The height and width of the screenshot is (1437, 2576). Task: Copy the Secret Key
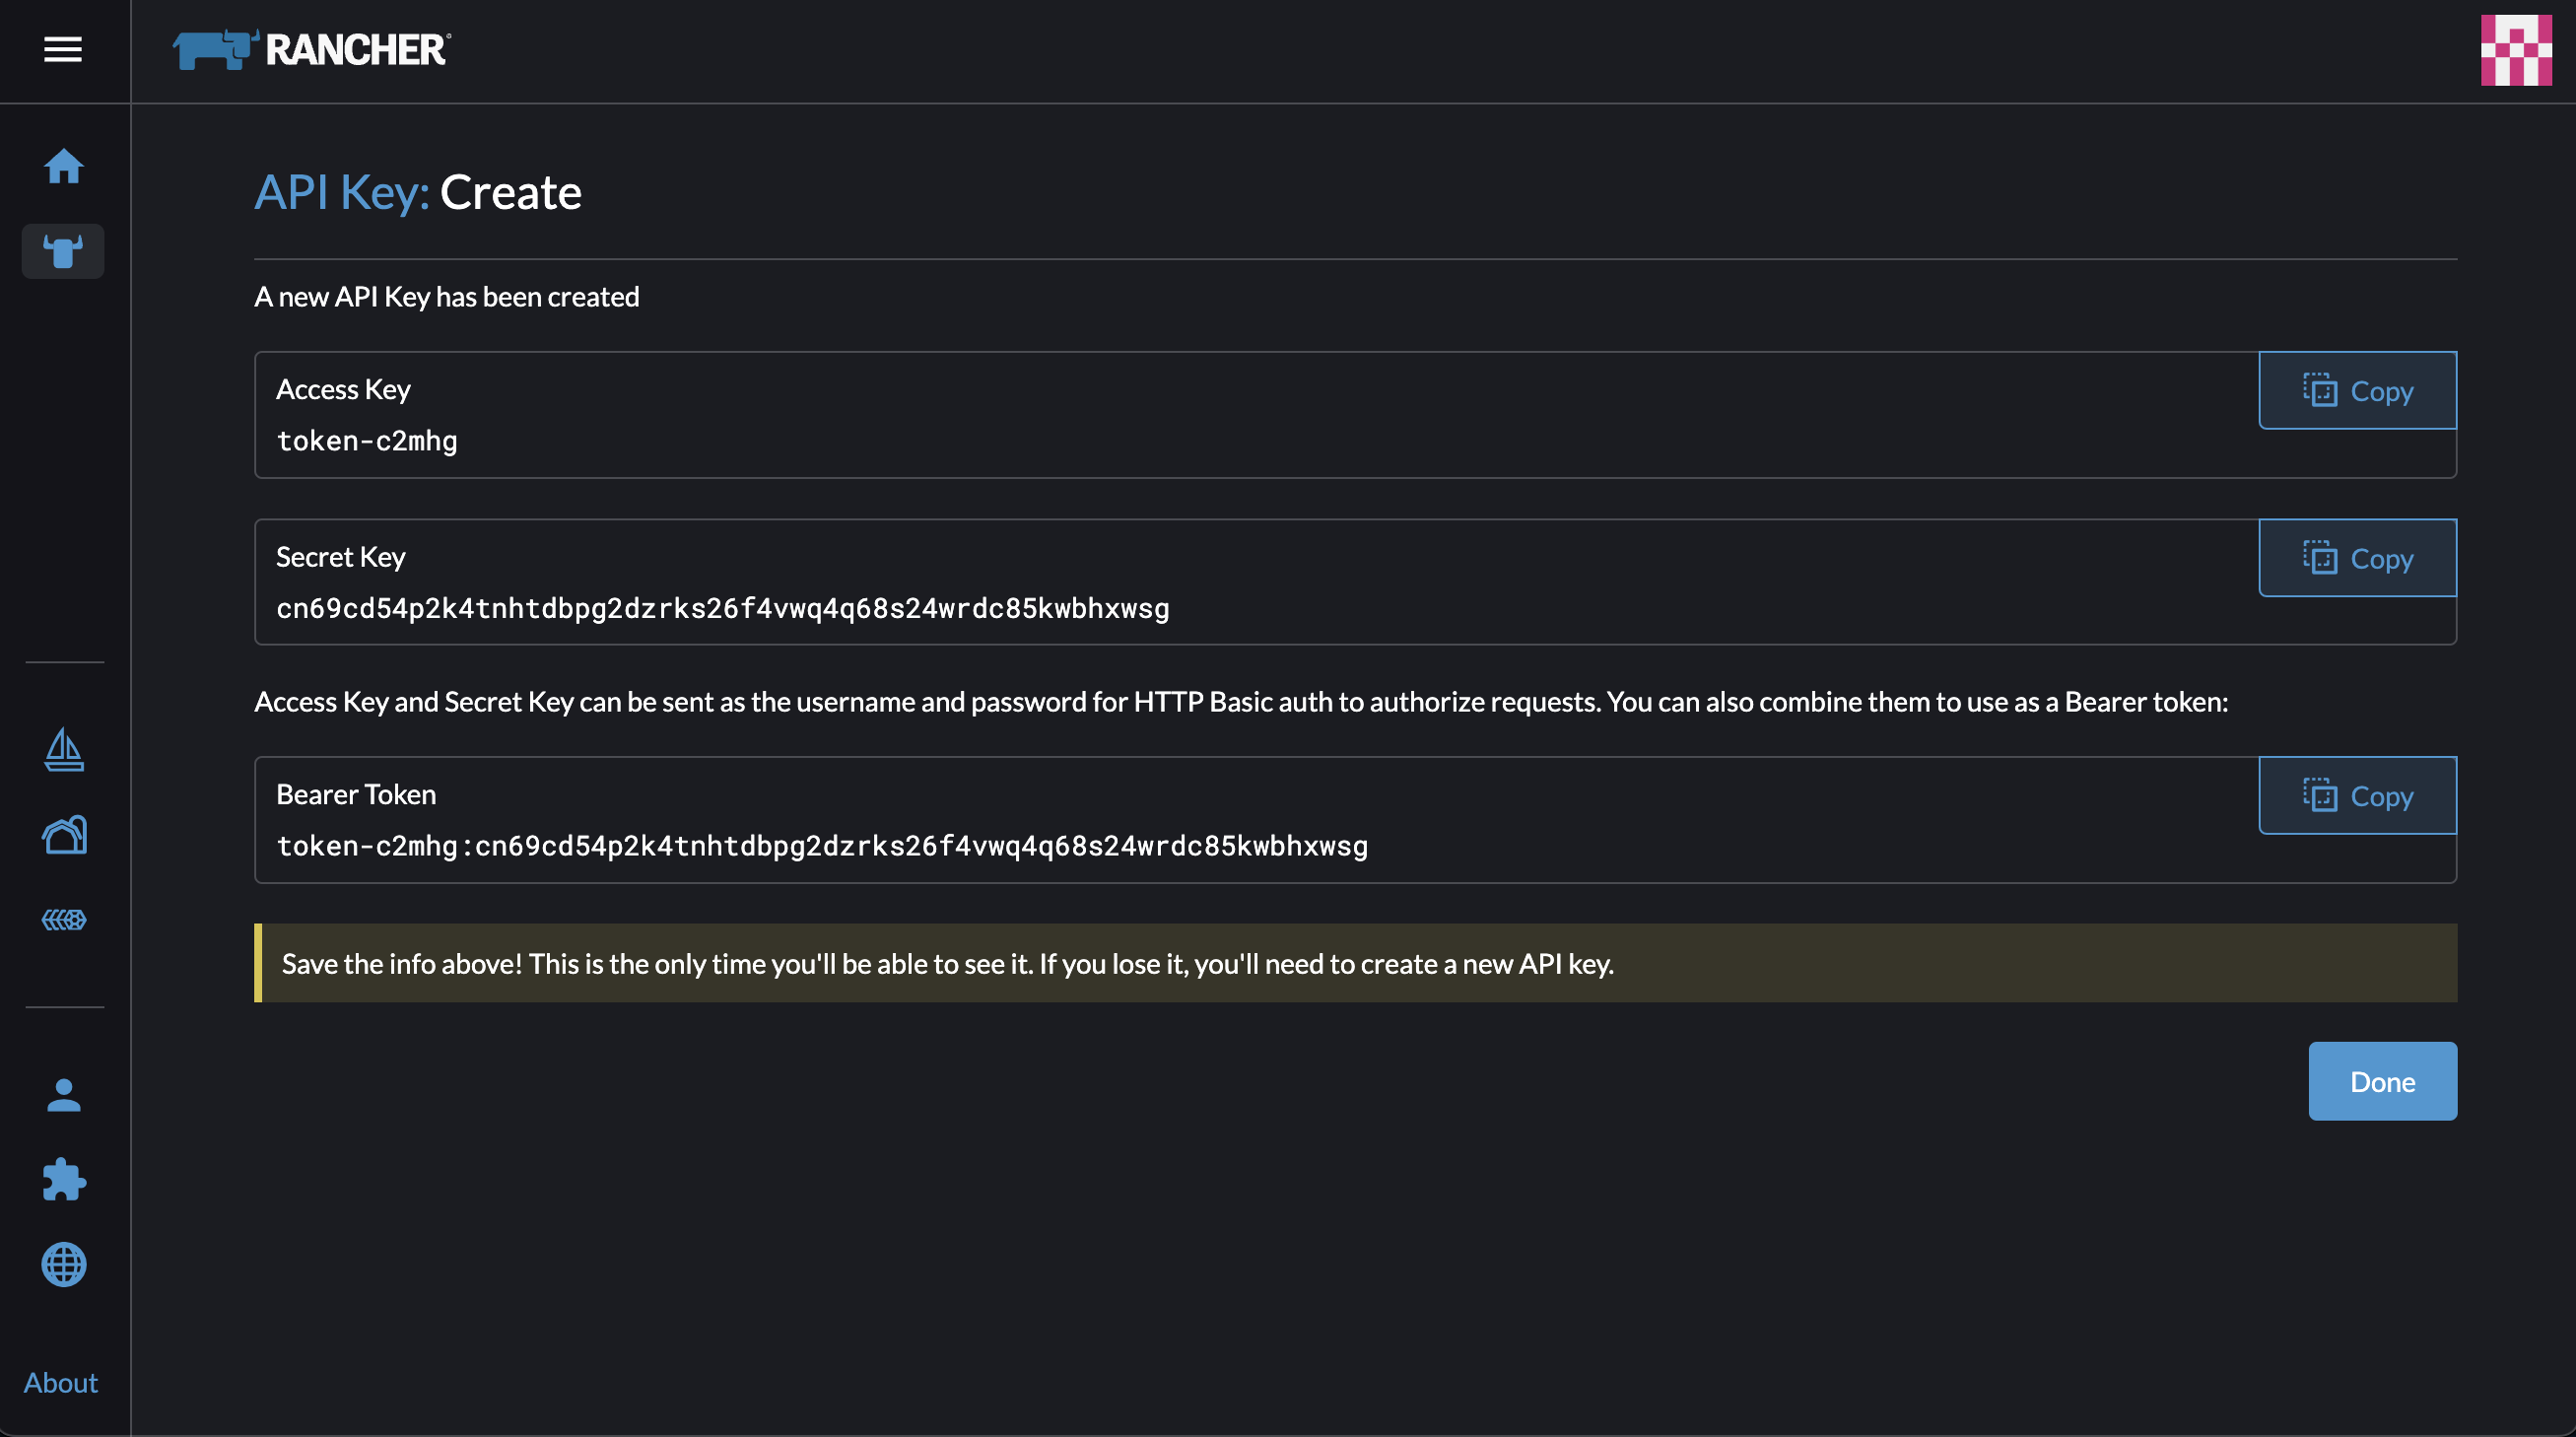pos(2357,558)
